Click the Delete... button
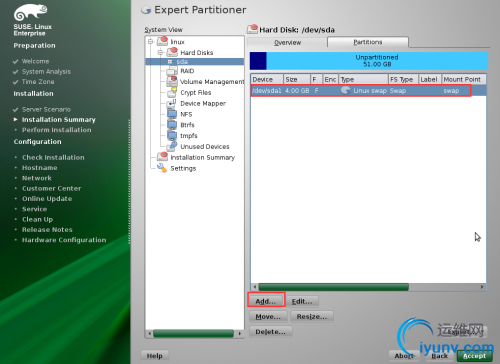Viewport: 500px width, 364px height. tap(270, 332)
